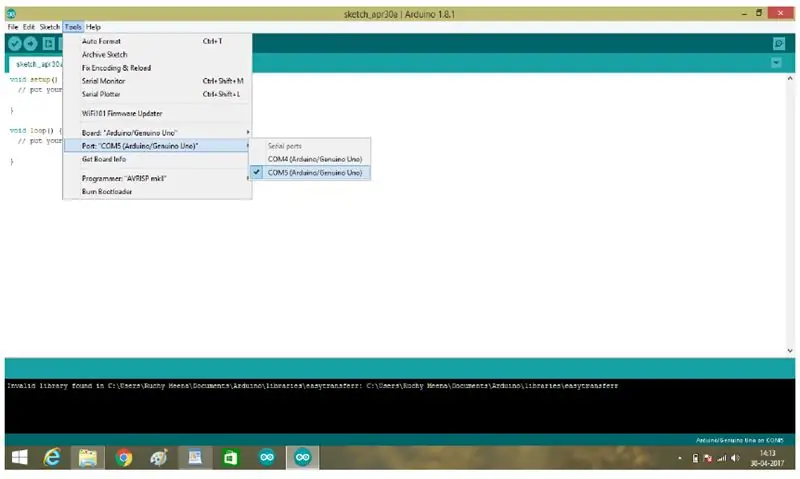Open the picture viewer taskbar icon

[195, 458]
